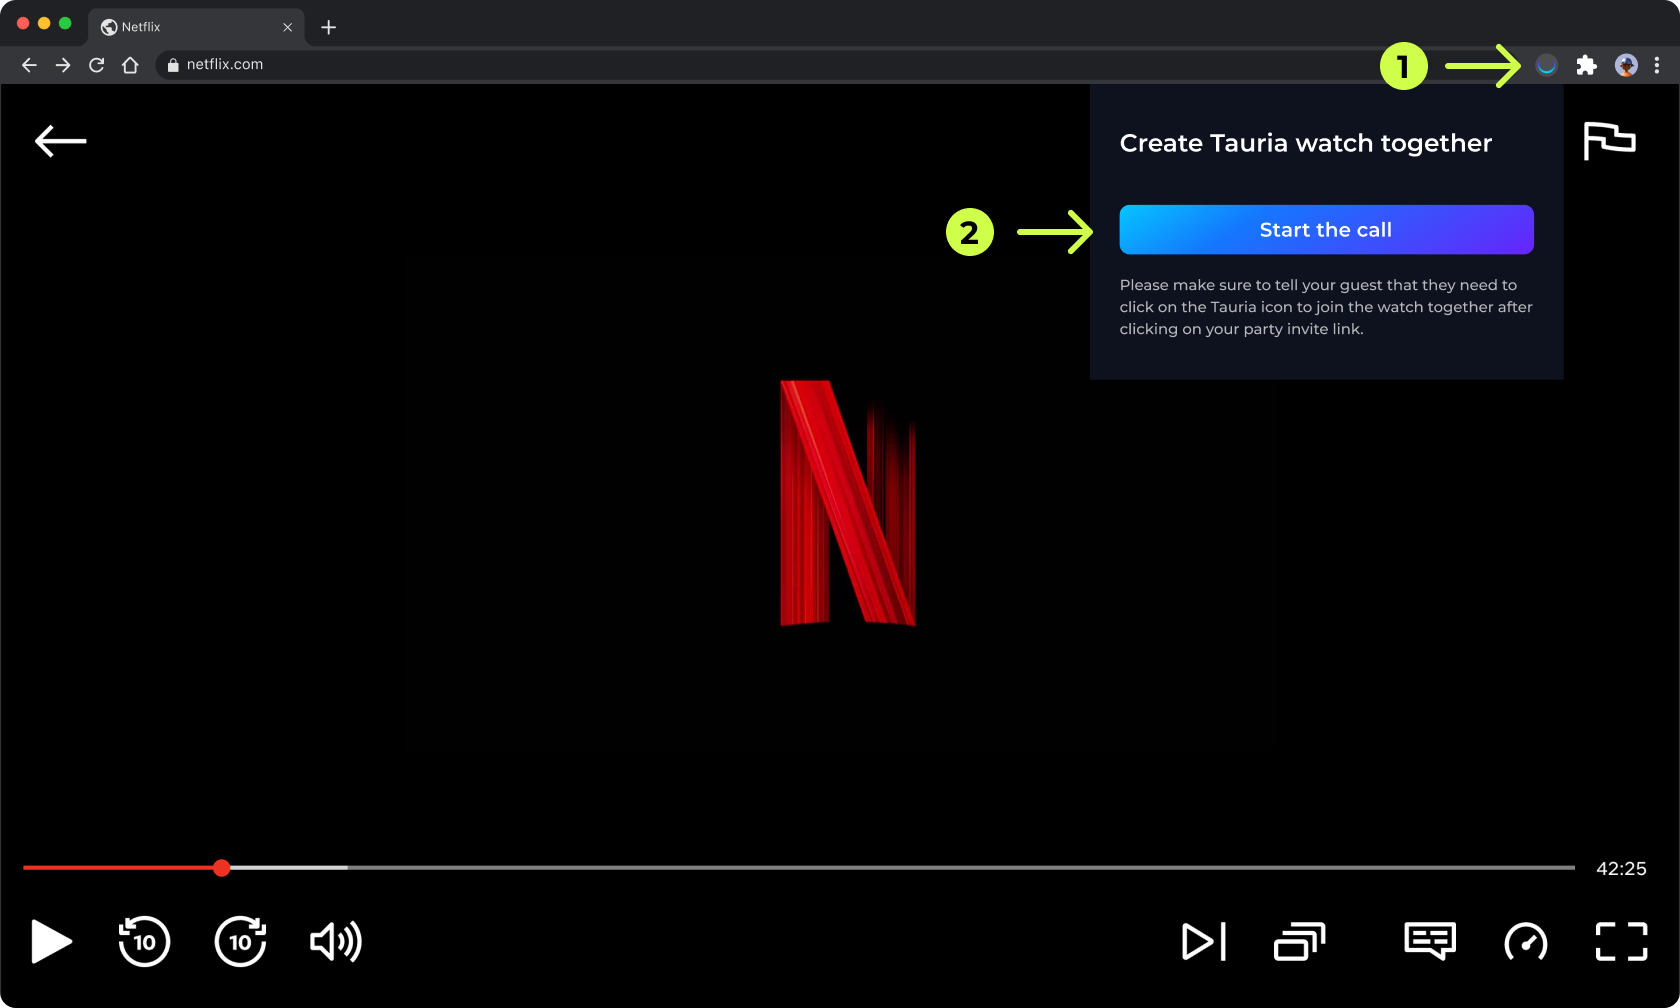
Task: Go back using browser back arrow
Action: (x=29, y=65)
